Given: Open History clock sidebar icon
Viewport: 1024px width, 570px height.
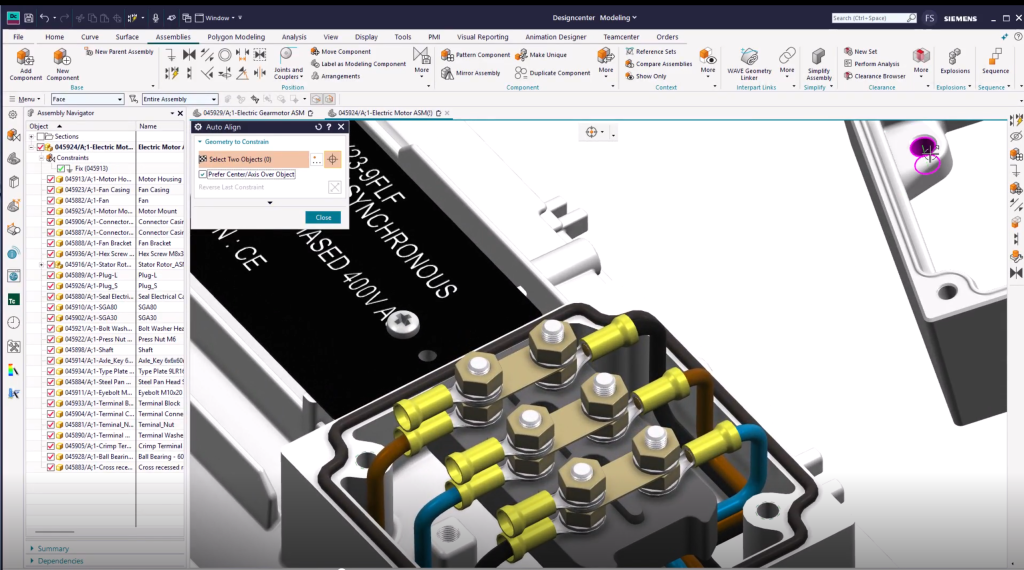Looking at the screenshot, I should click(x=13, y=323).
